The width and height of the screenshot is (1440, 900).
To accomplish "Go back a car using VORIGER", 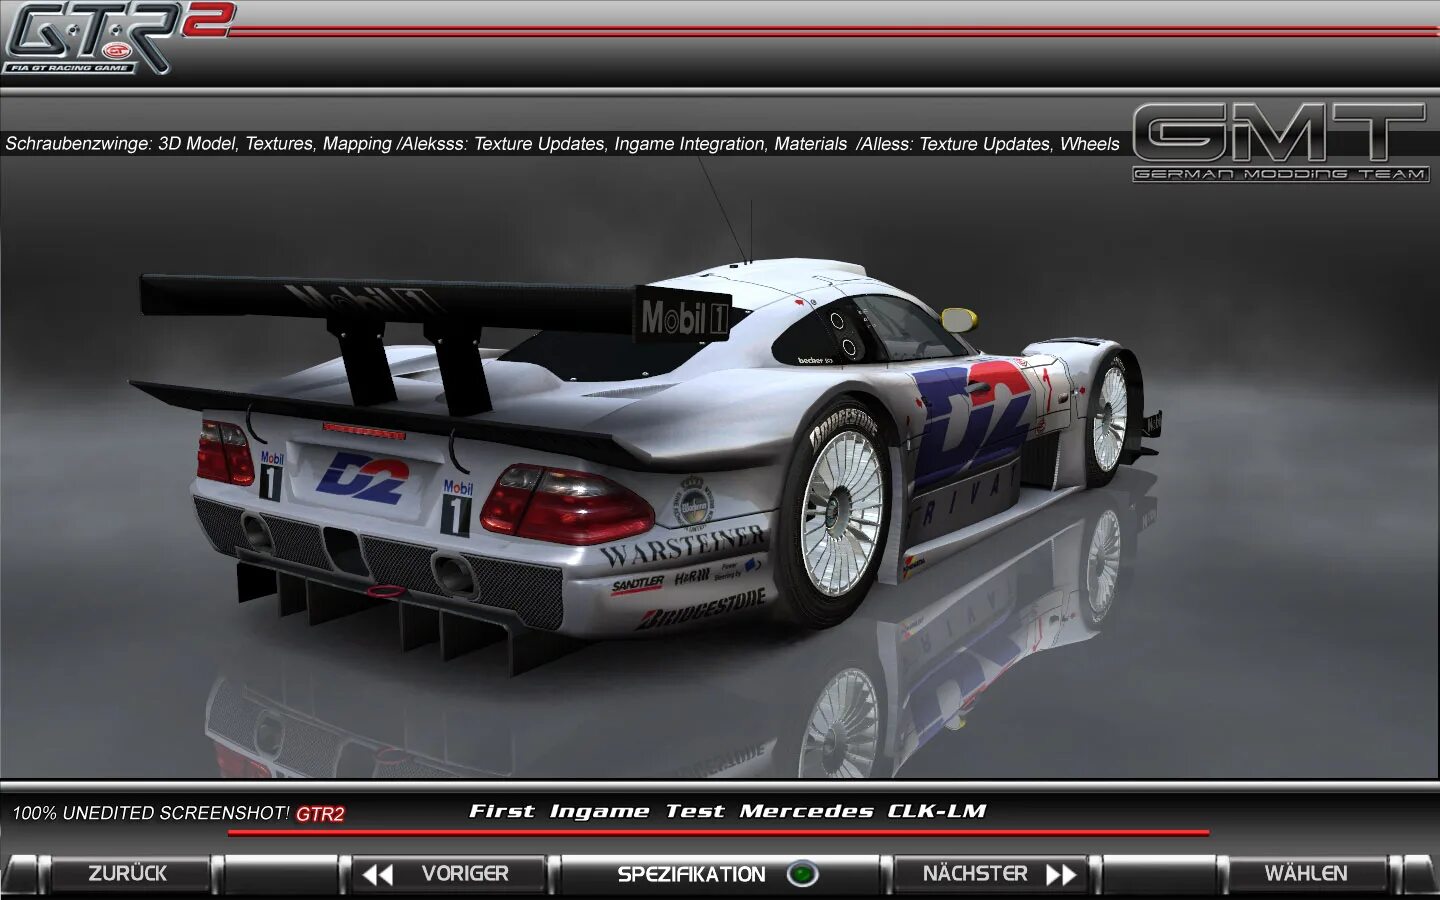I will [450, 873].
